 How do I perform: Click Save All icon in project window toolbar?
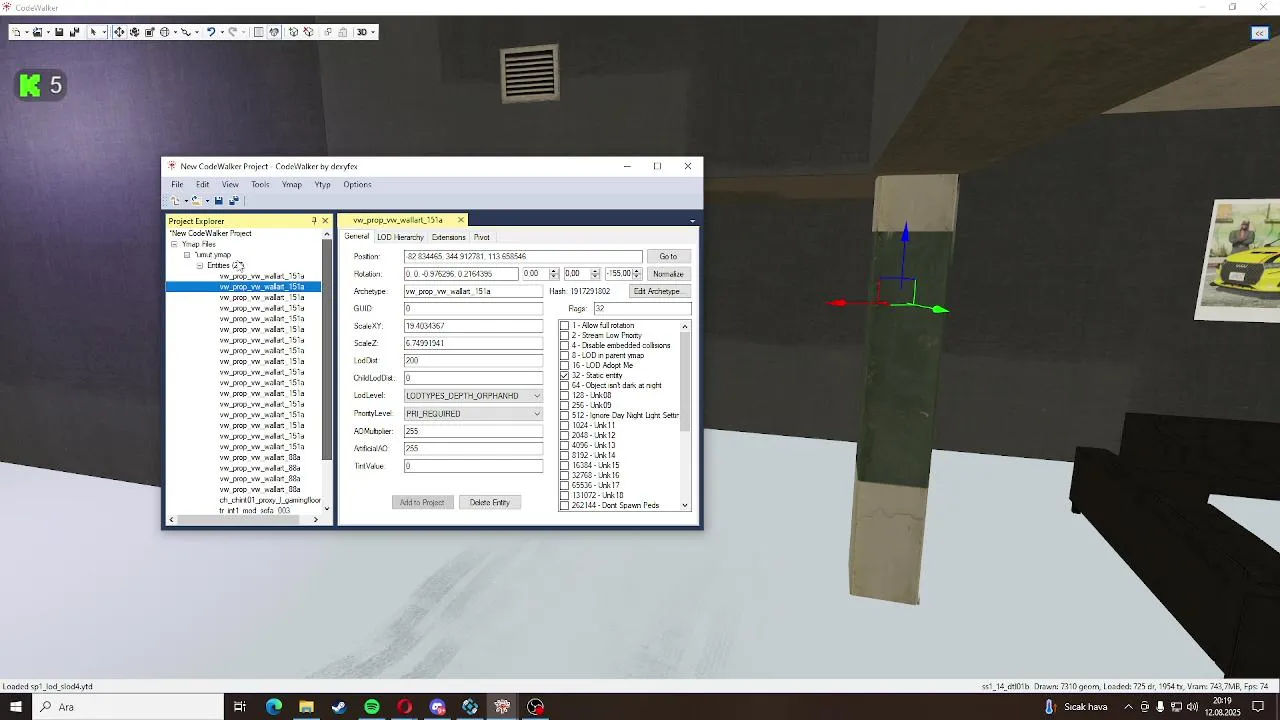(234, 201)
